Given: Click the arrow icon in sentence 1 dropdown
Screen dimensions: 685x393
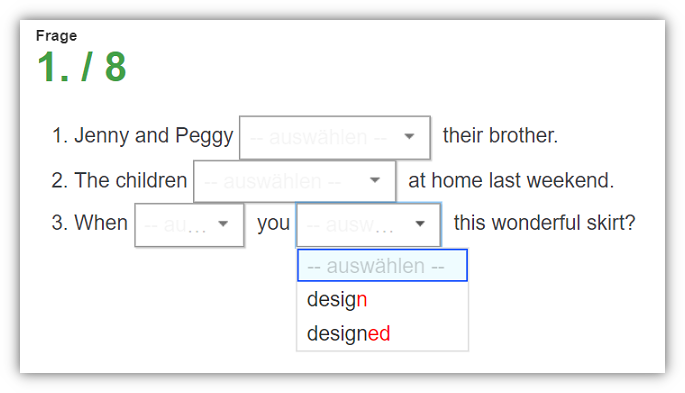Looking at the screenshot, I should pyautogui.click(x=409, y=137).
